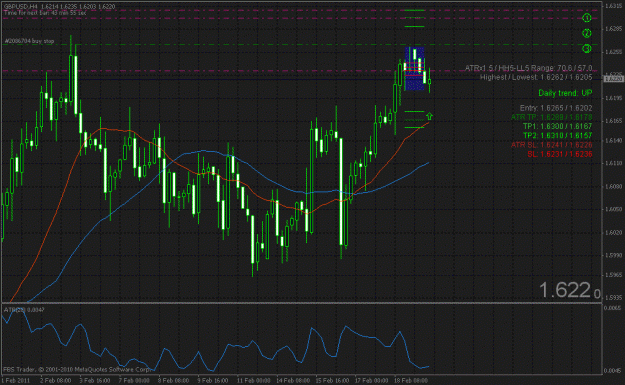Click the '3 Feb 16:00' time axis label

pos(95,381)
